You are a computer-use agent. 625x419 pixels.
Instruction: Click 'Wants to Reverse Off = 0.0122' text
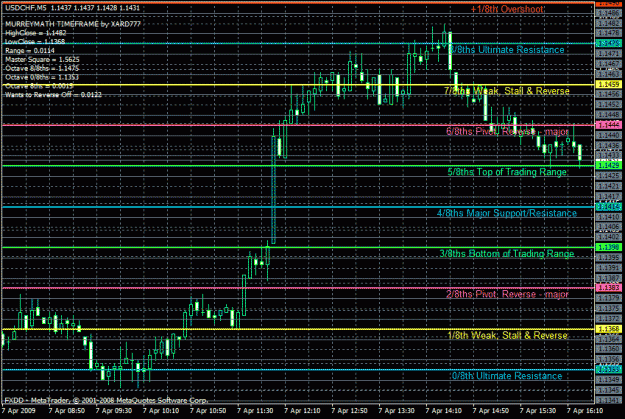click(x=53, y=95)
